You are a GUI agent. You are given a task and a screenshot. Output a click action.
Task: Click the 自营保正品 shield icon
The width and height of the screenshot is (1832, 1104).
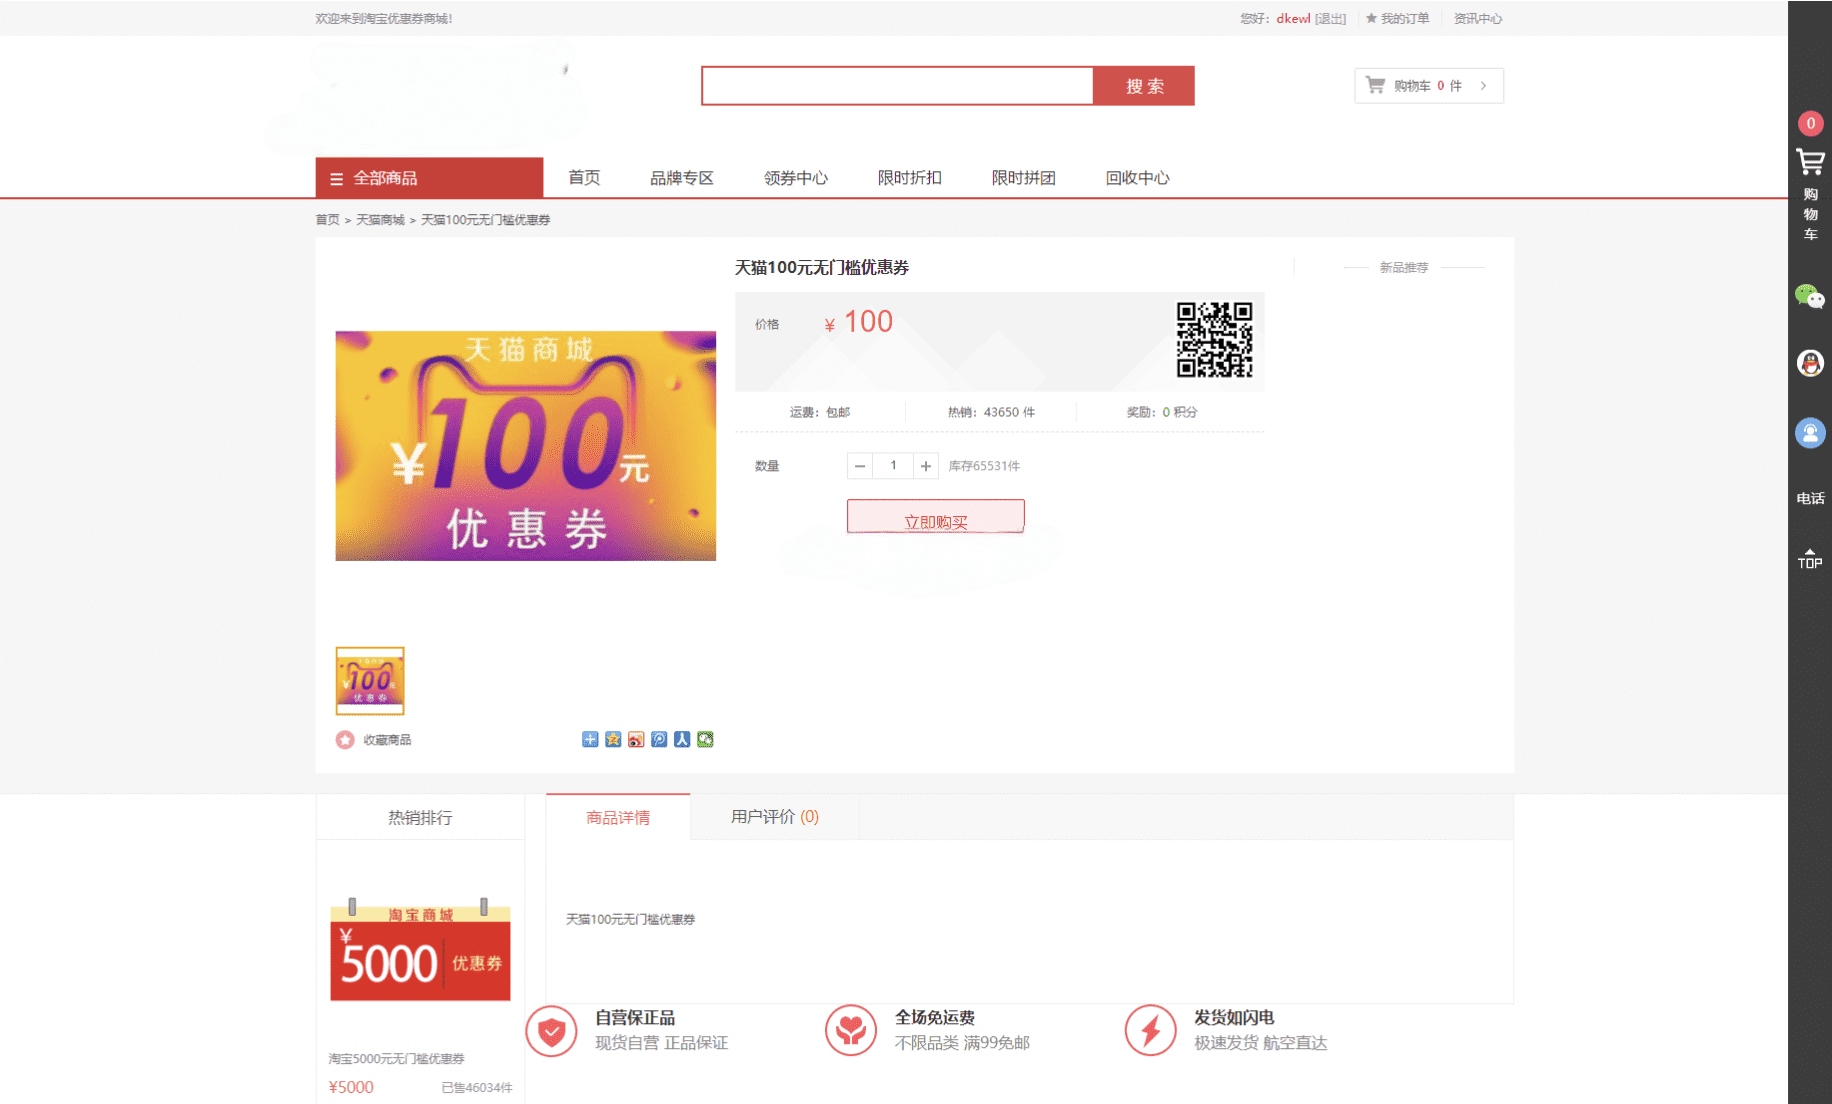click(x=552, y=1031)
